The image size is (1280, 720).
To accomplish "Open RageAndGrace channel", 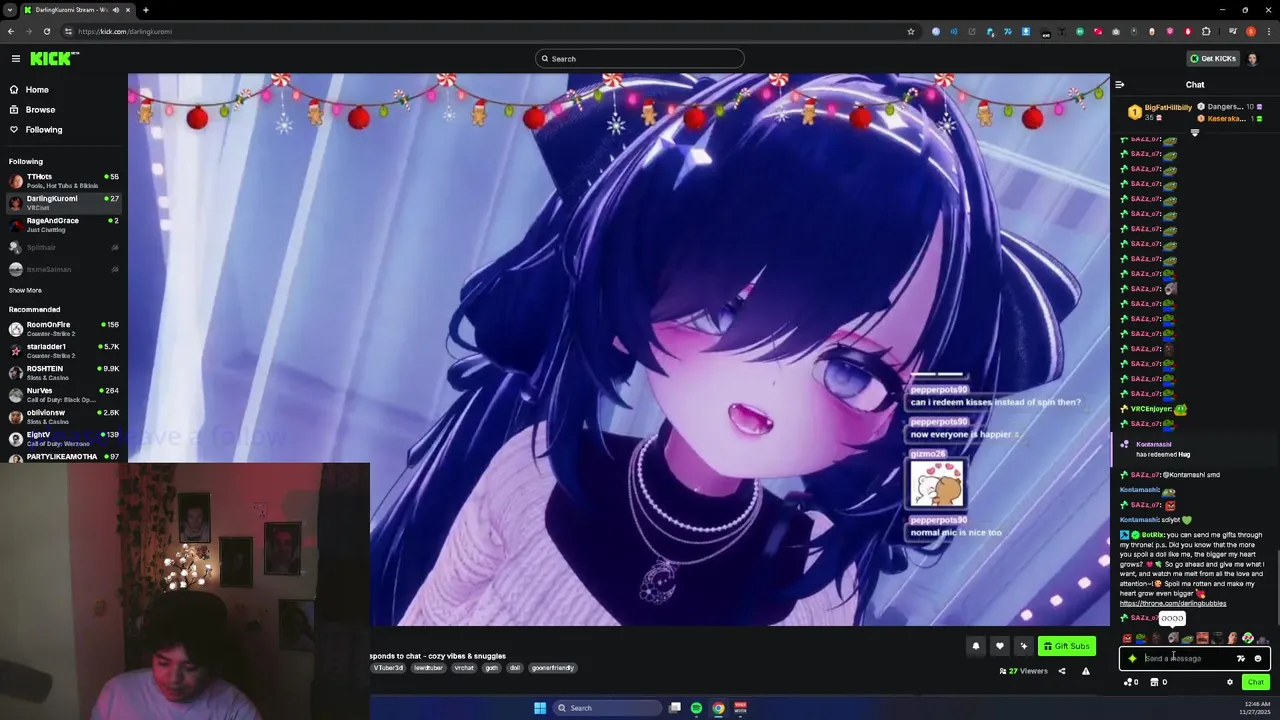I will [x=64, y=225].
